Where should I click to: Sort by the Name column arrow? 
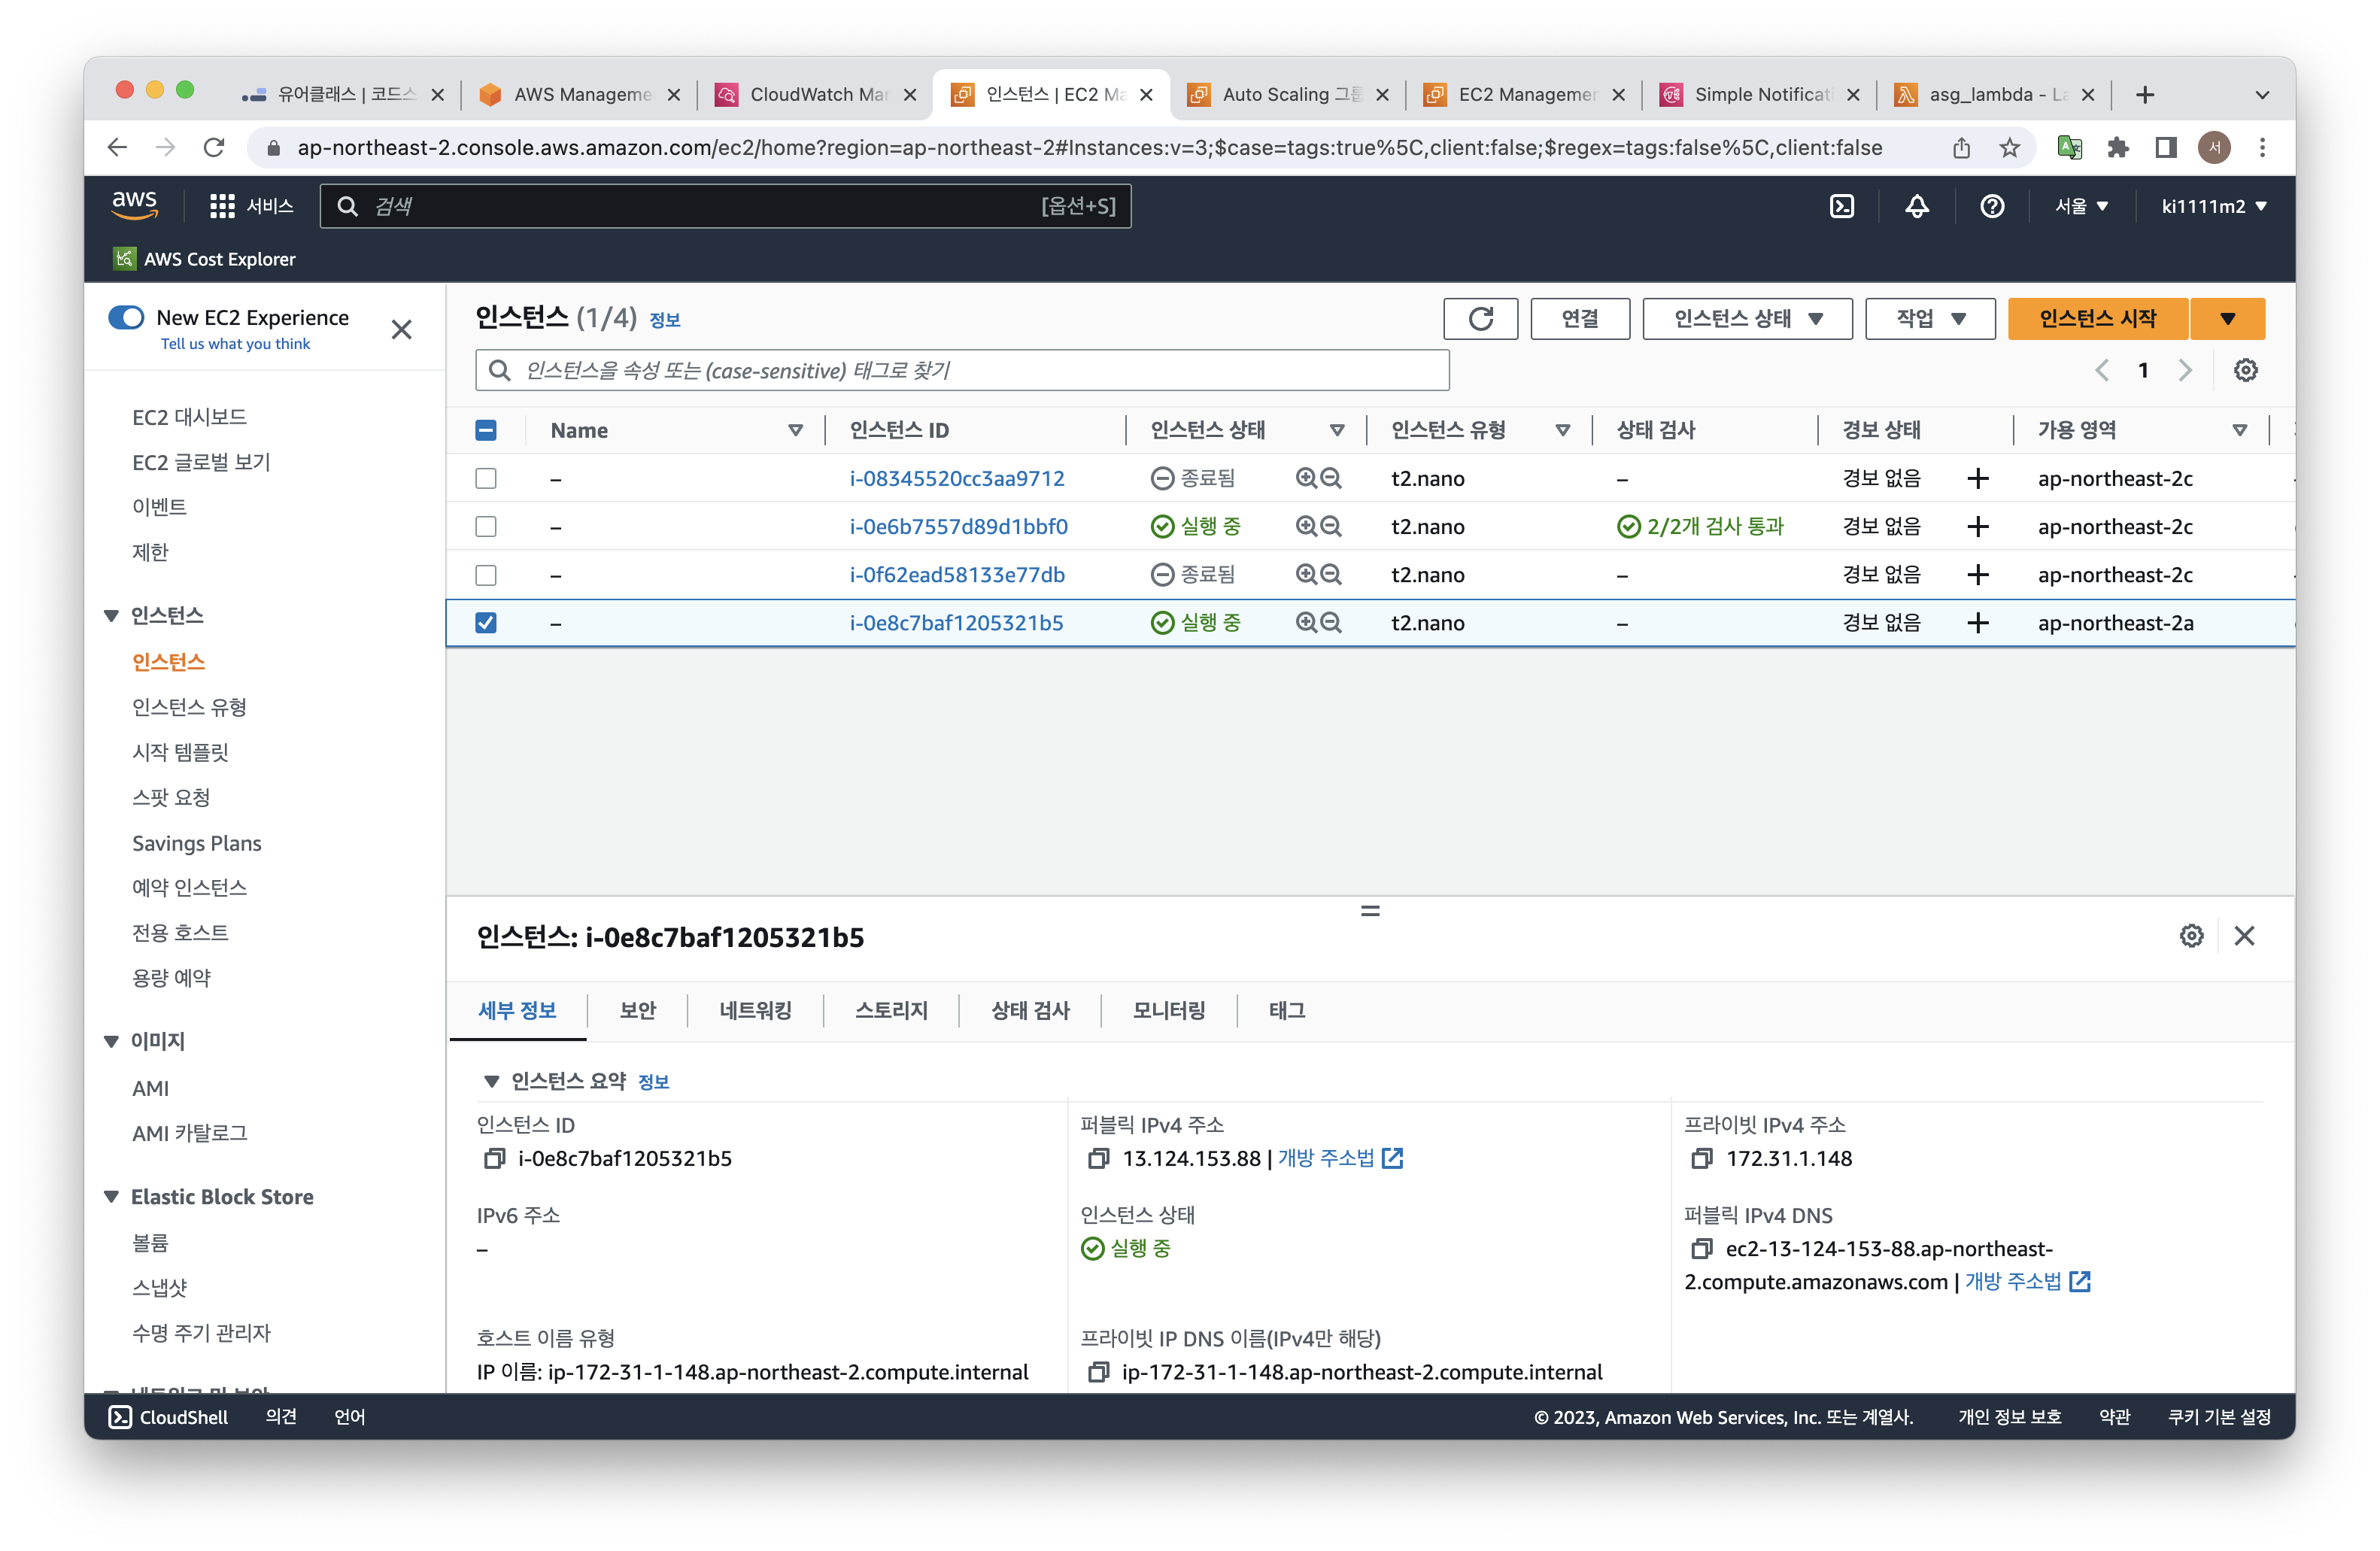point(795,431)
